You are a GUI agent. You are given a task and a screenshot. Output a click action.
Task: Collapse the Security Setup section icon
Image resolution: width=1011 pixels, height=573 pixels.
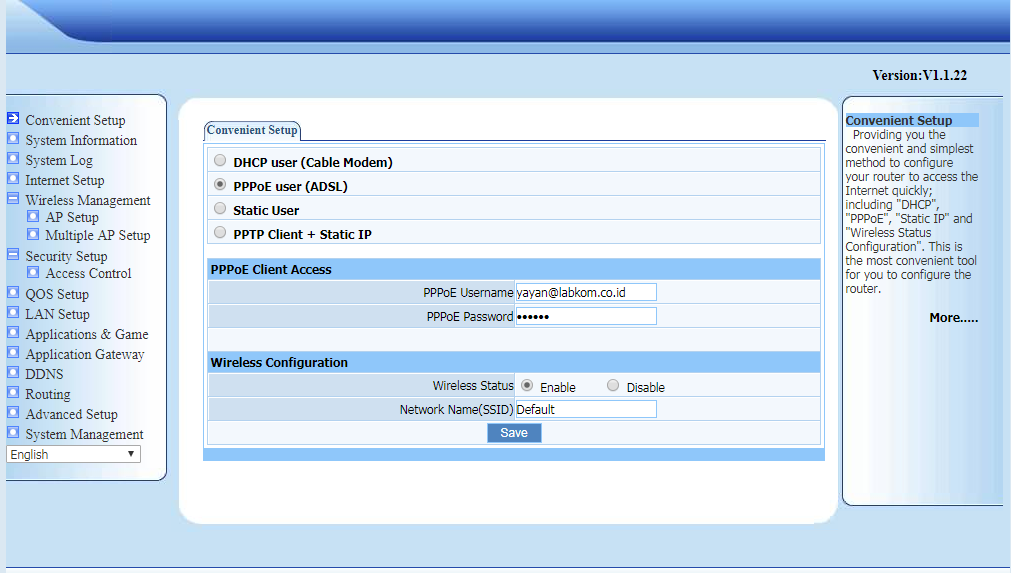(x=13, y=255)
